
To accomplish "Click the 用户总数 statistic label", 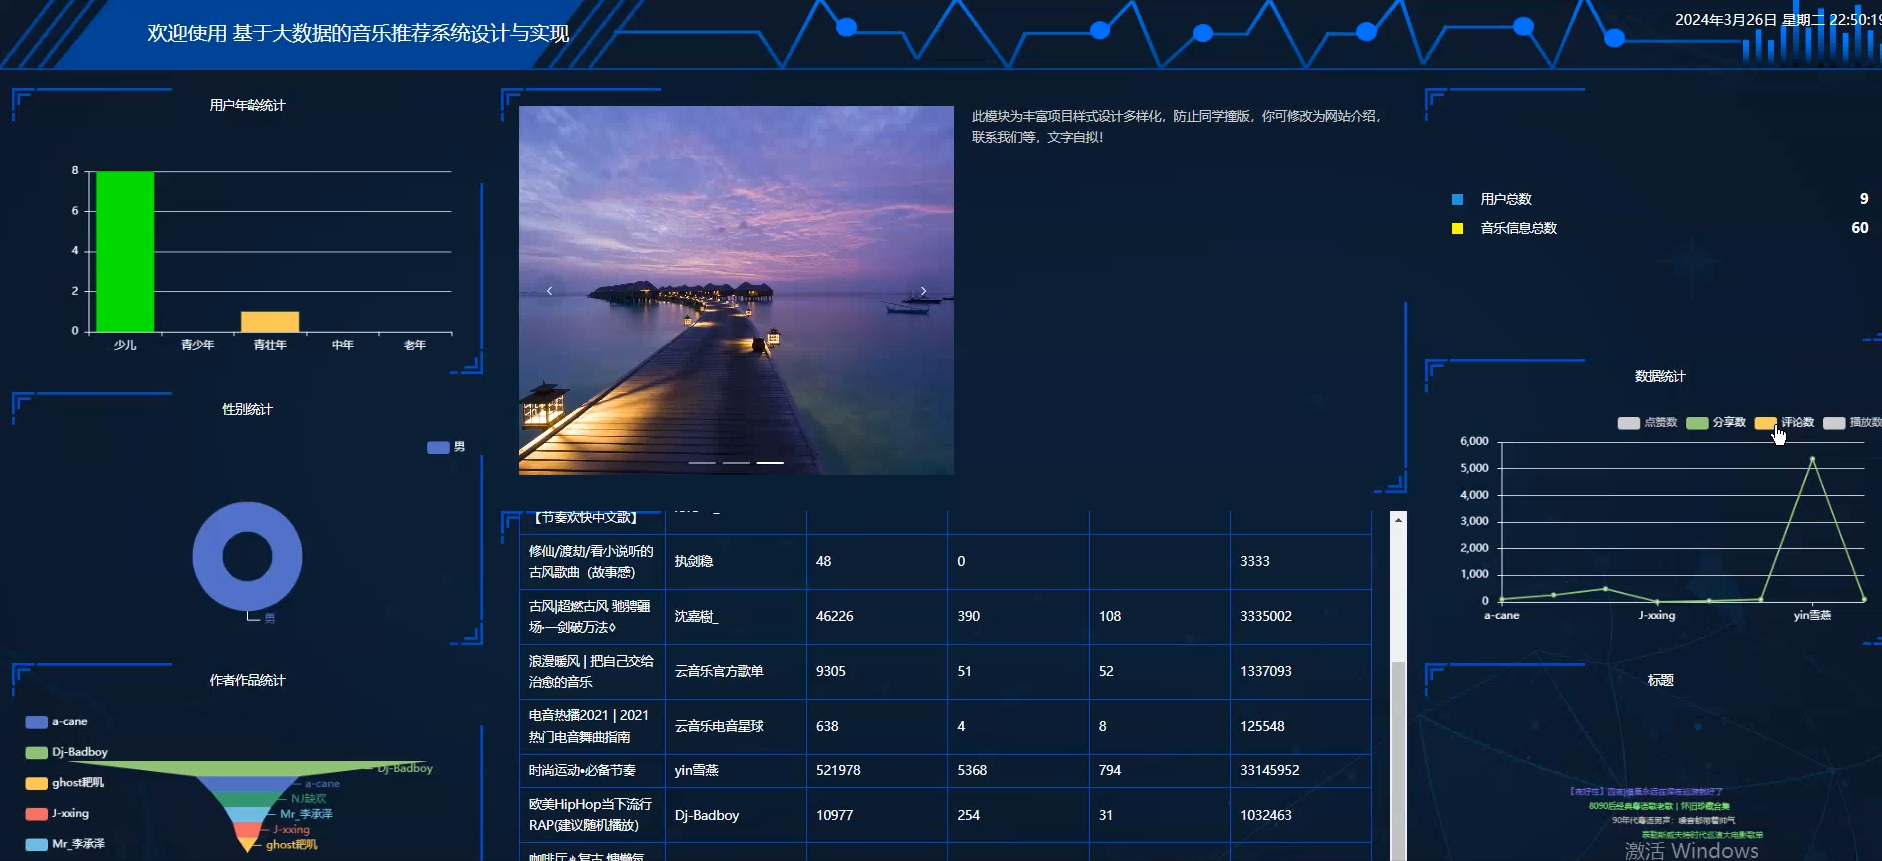I will 1506,199.
